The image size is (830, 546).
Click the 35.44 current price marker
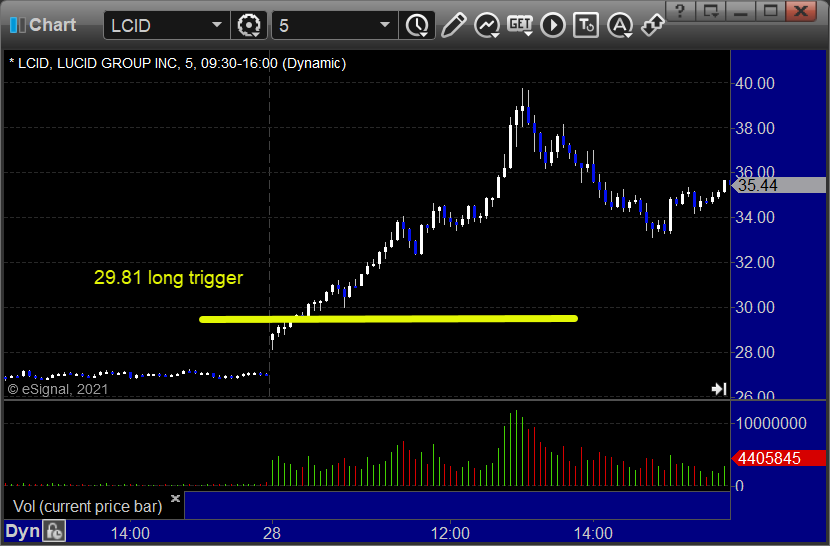point(780,185)
